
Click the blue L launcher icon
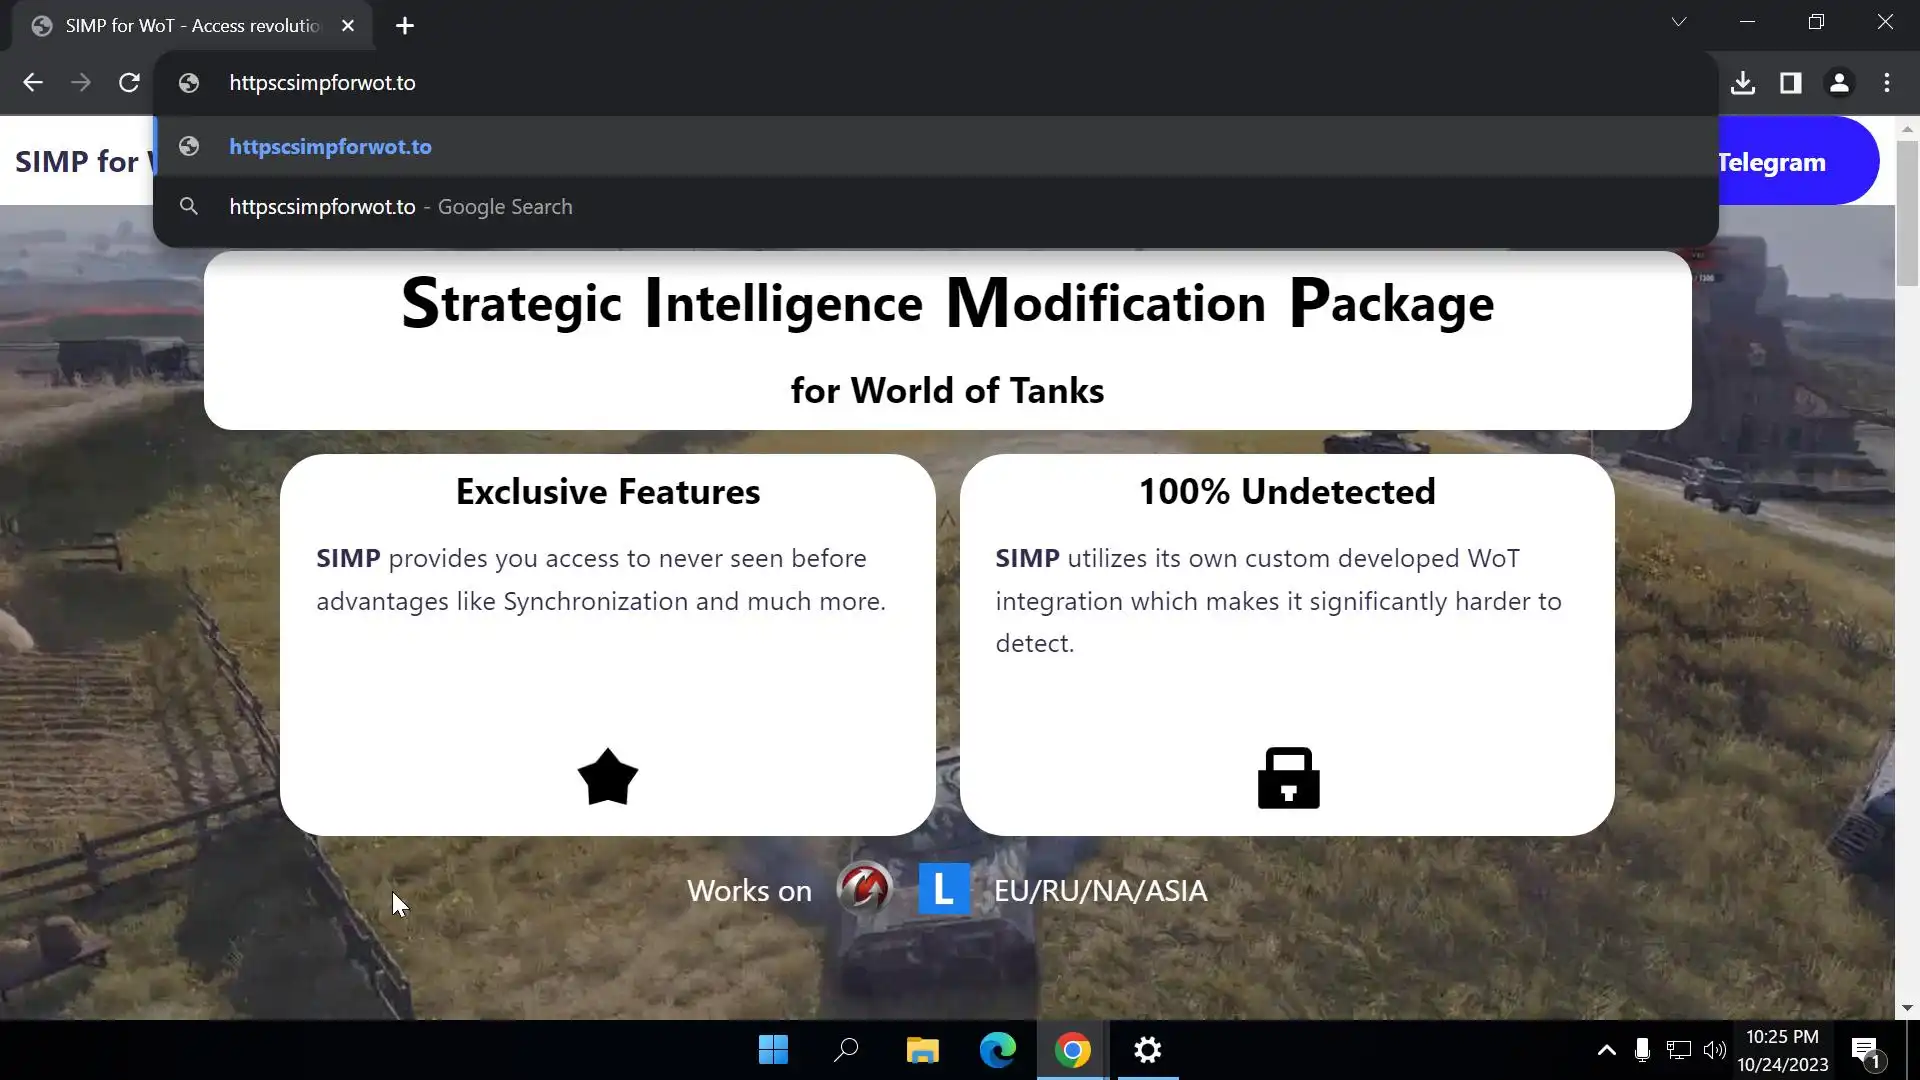coord(943,889)
